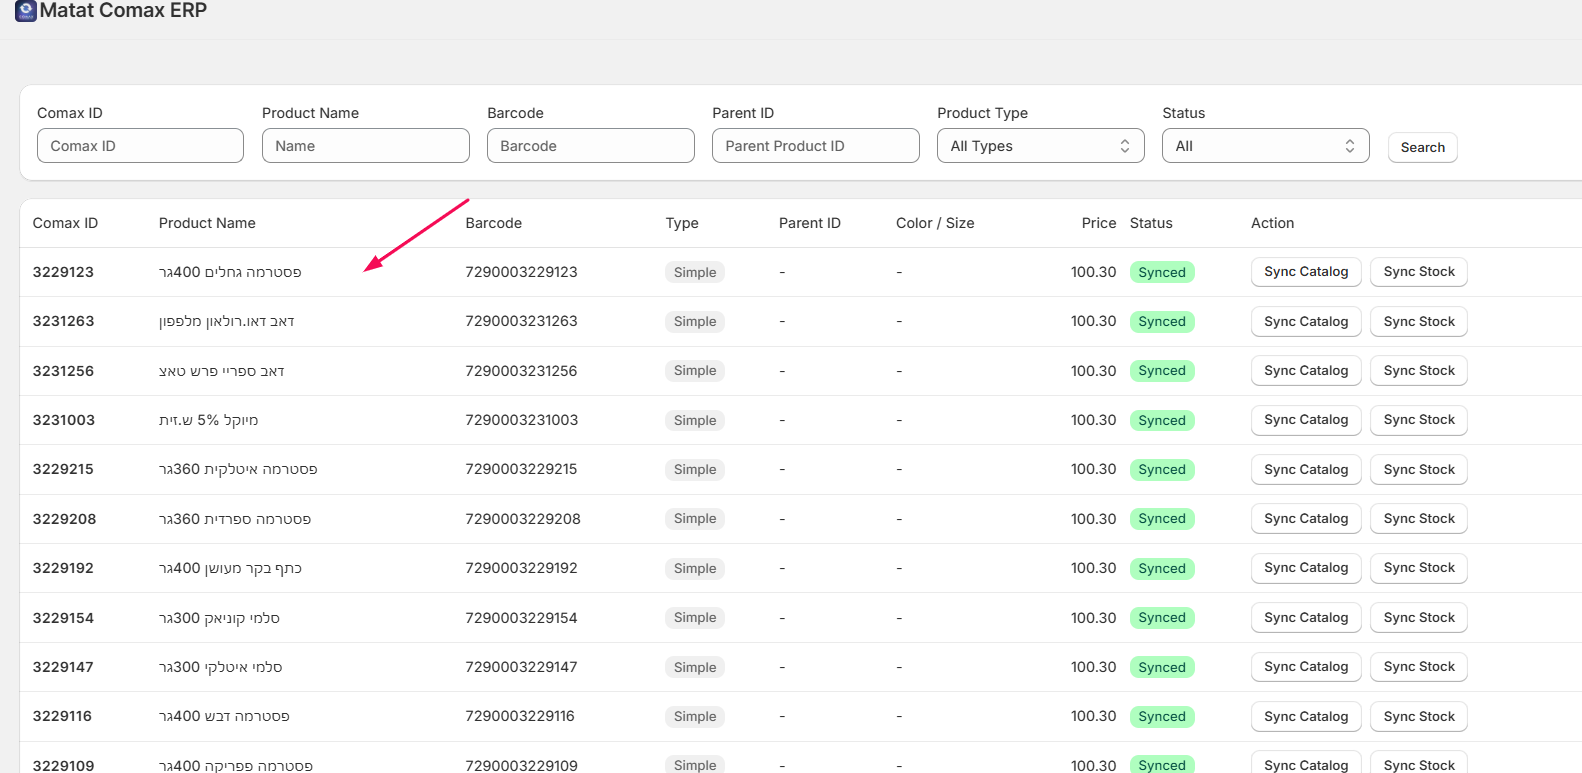Image resolution: width=1582 pixels, height=773 pixels.
Task: Sync Stock for product 3229192
Action: 1418,568
